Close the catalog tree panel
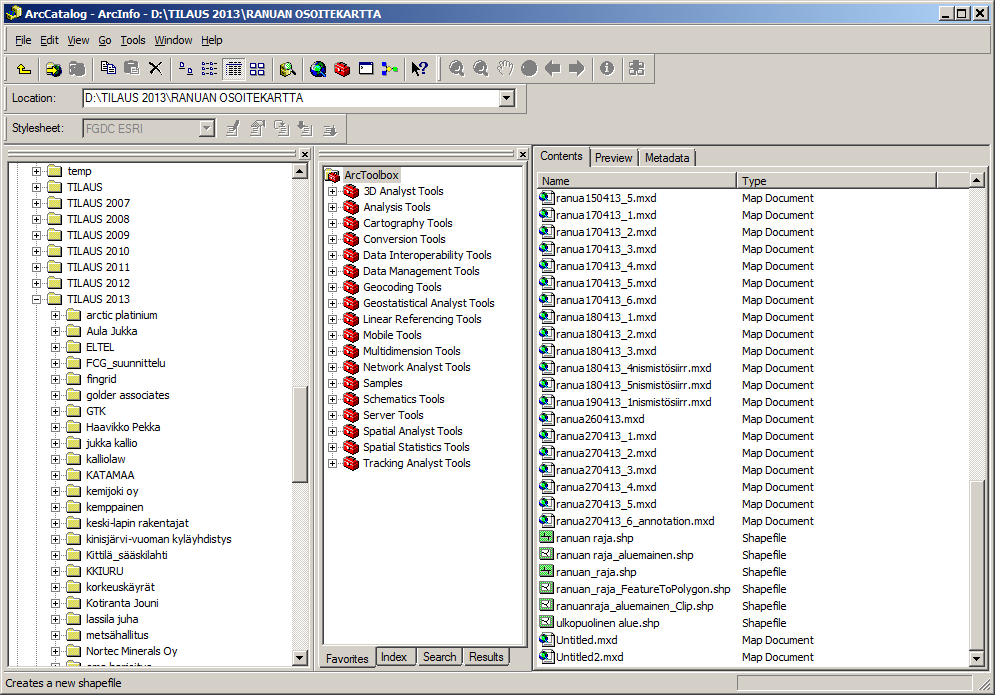995x695 pixels. click(x=305, y=154)
